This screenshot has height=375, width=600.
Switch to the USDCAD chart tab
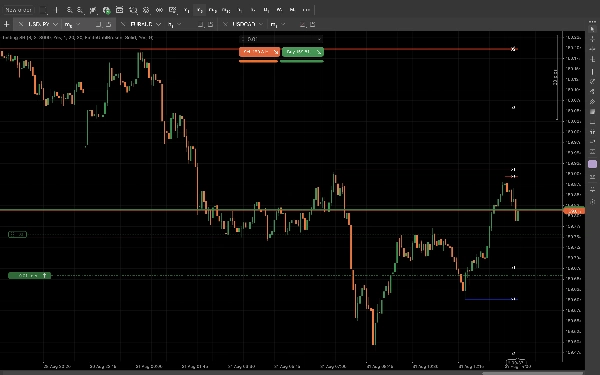click(244, 24)
